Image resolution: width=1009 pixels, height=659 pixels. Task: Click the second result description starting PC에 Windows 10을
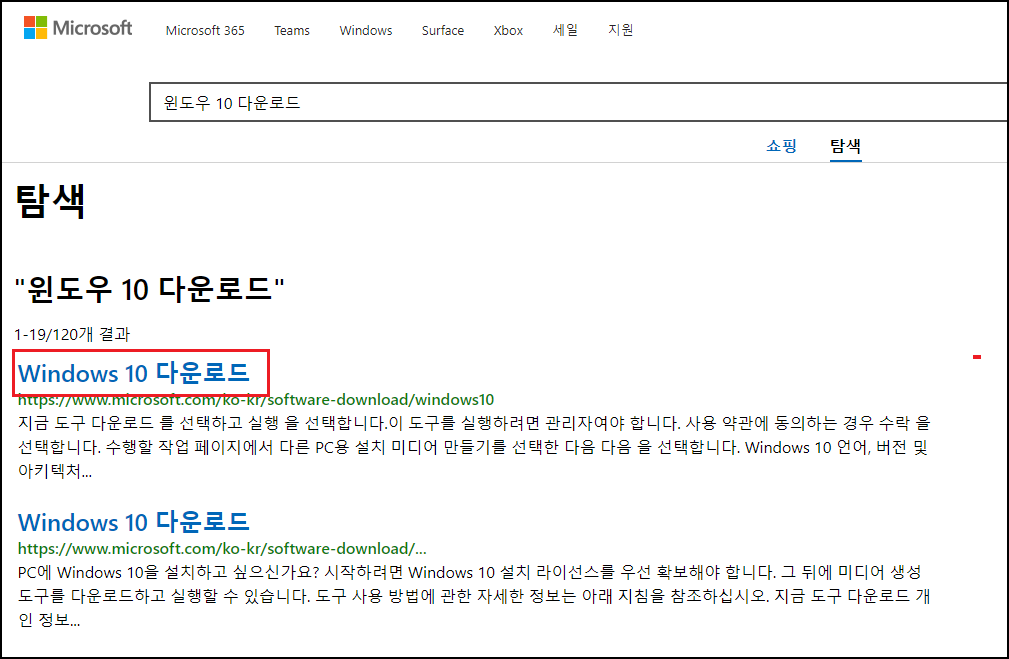tap(474, 596)
